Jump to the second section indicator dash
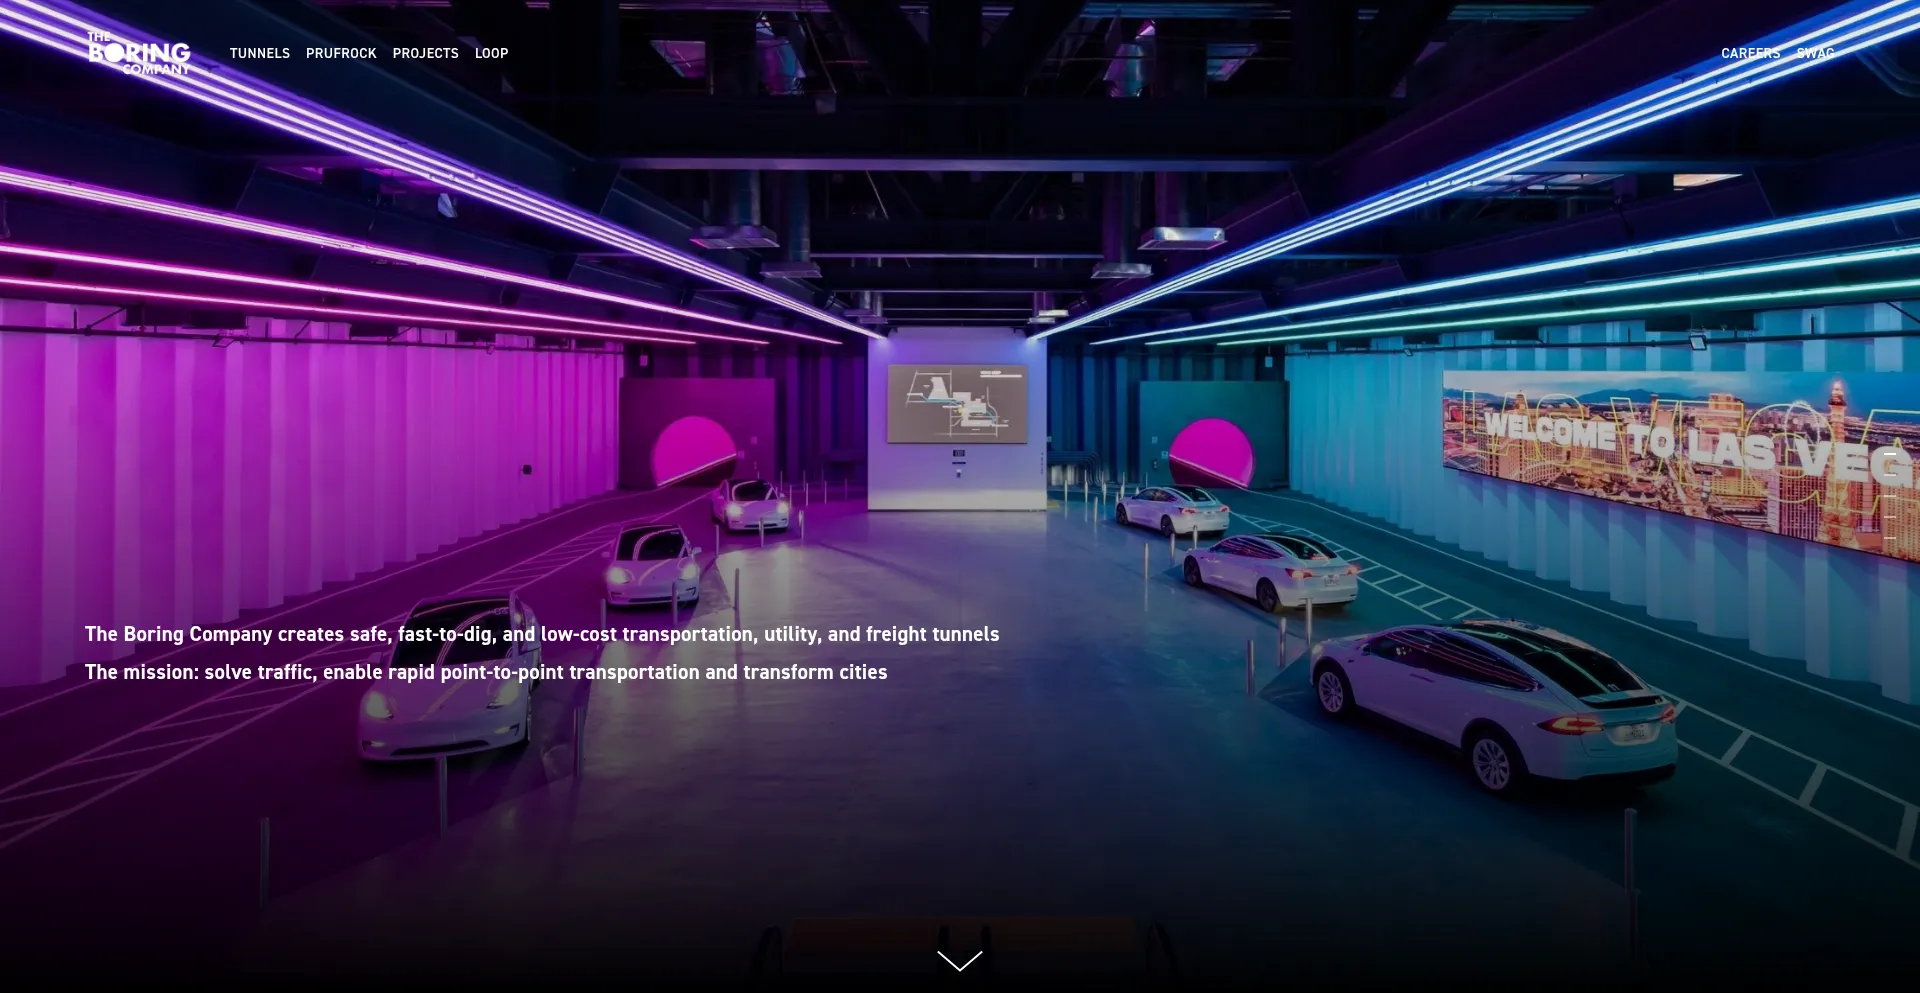The image size is (1920, 993). click(1889, 475)
